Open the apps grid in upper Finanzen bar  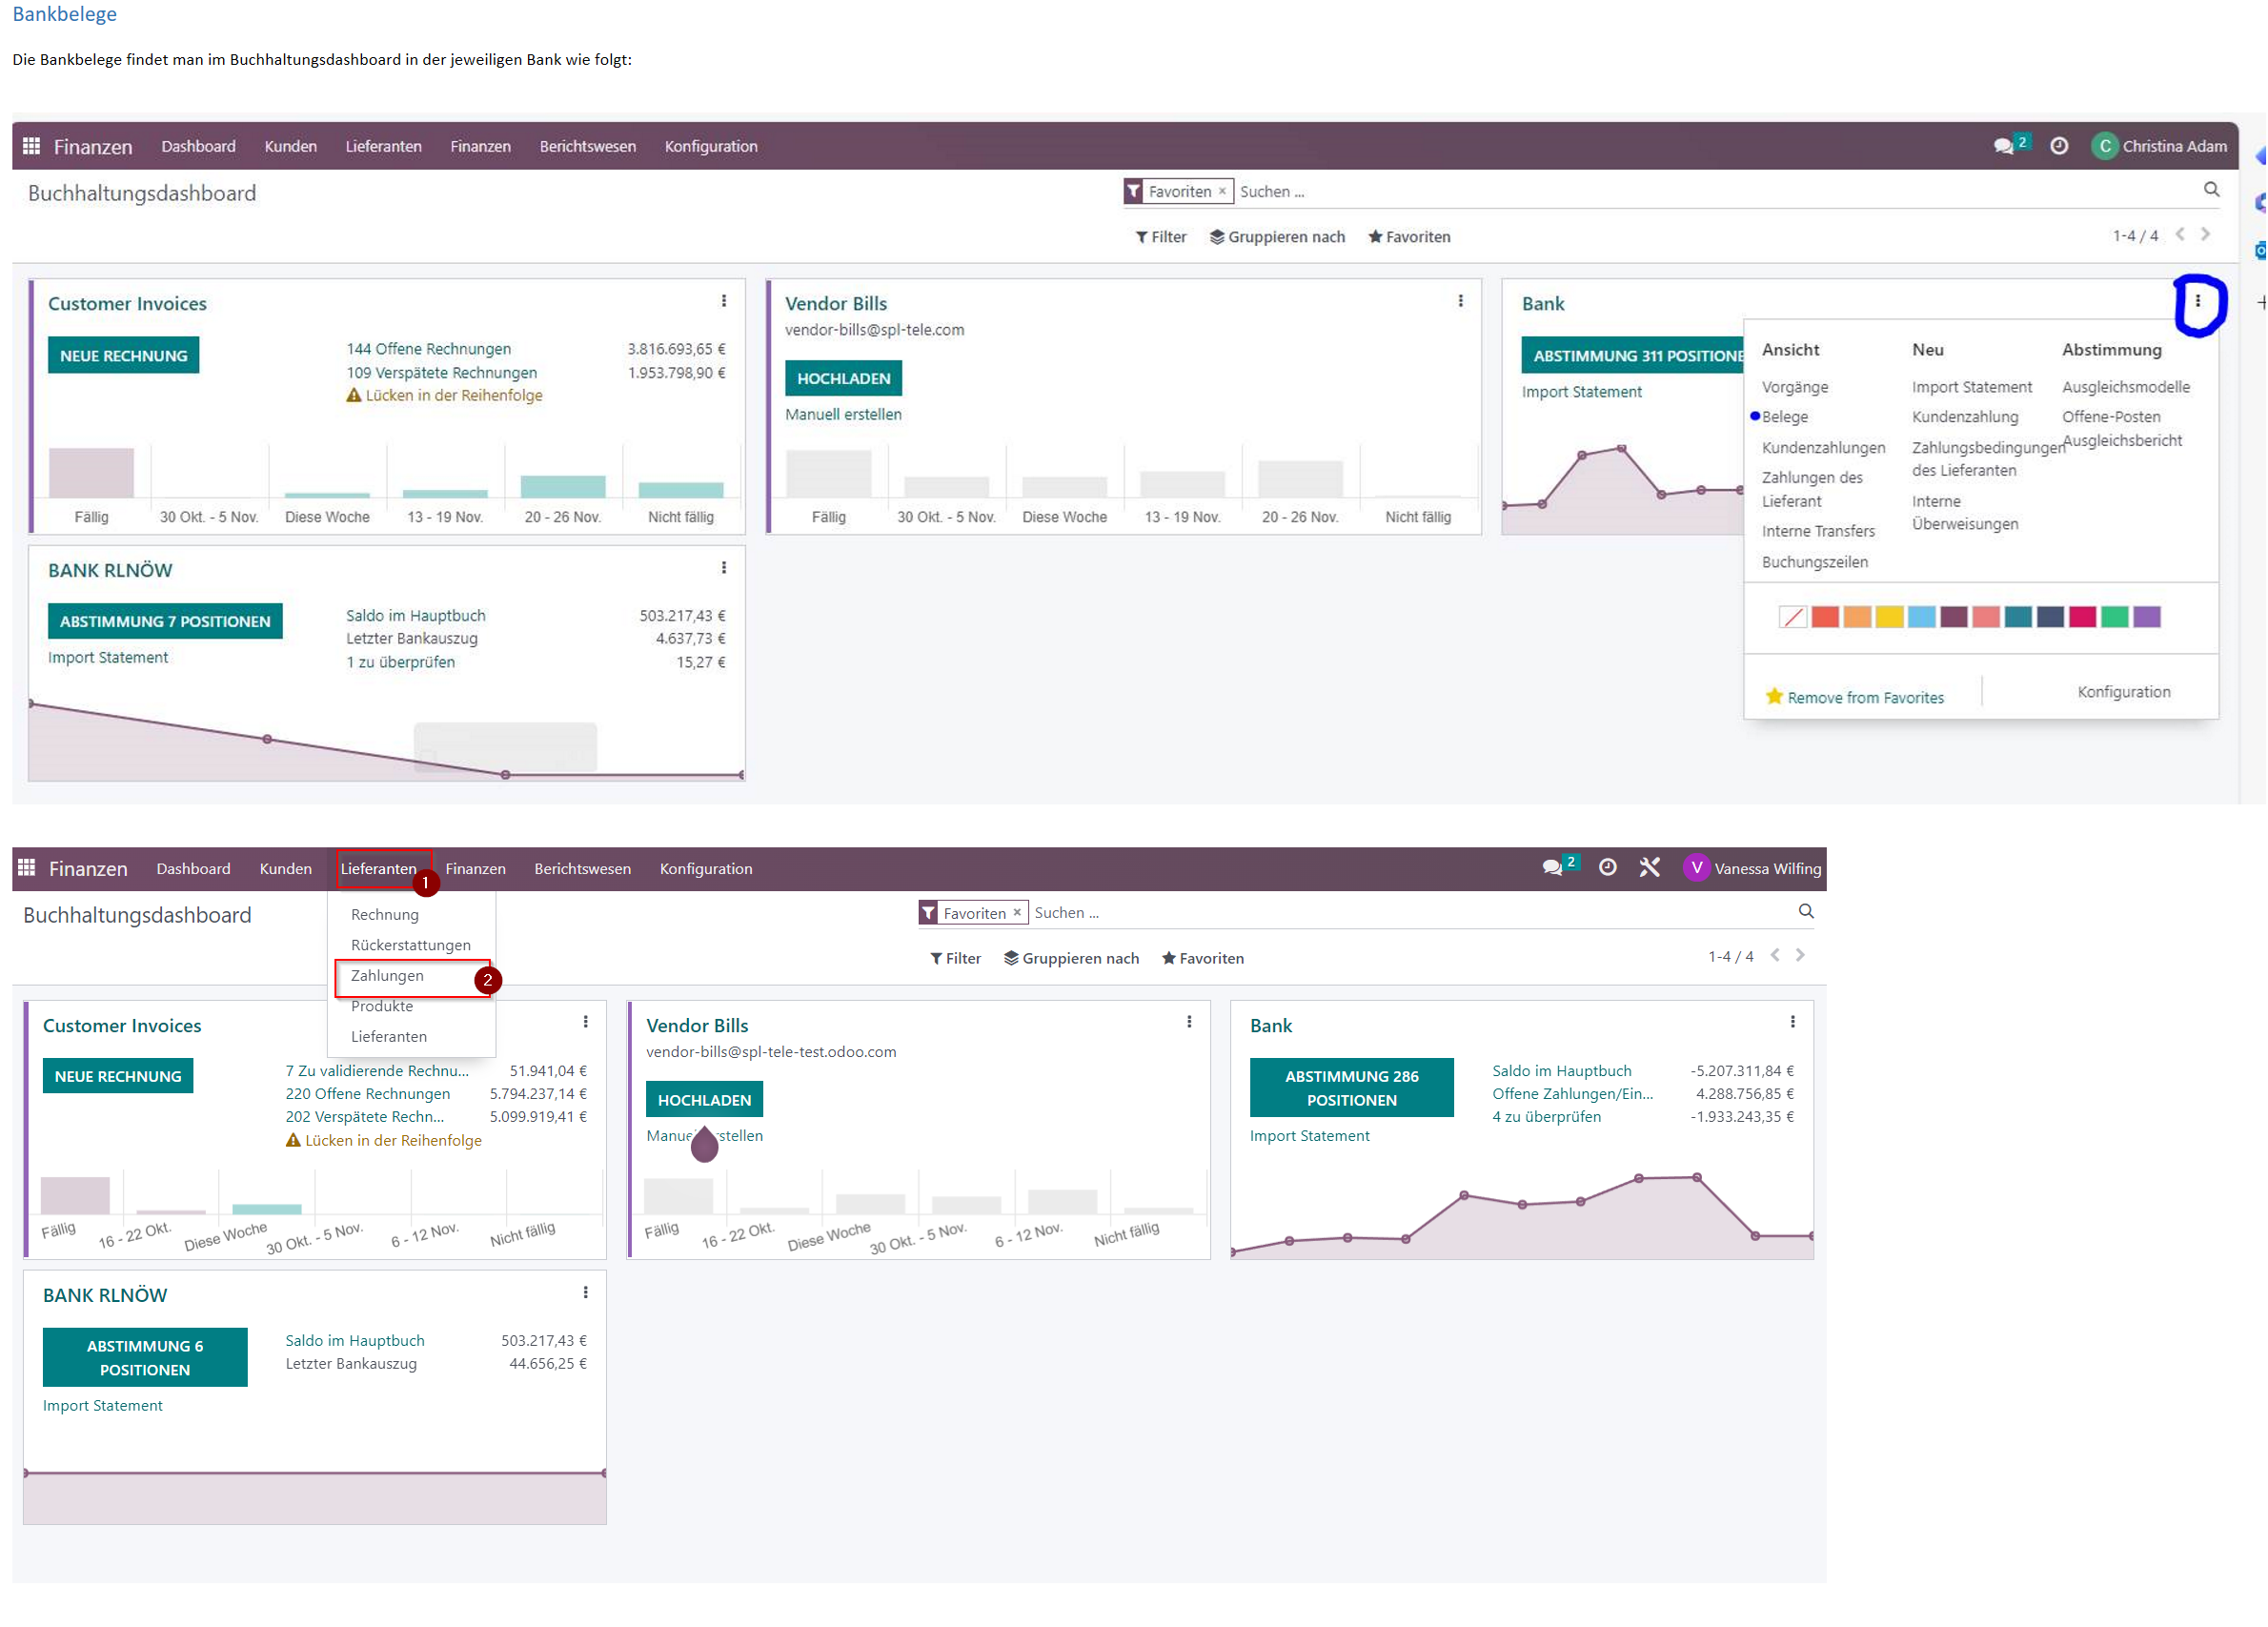[31, 146]
